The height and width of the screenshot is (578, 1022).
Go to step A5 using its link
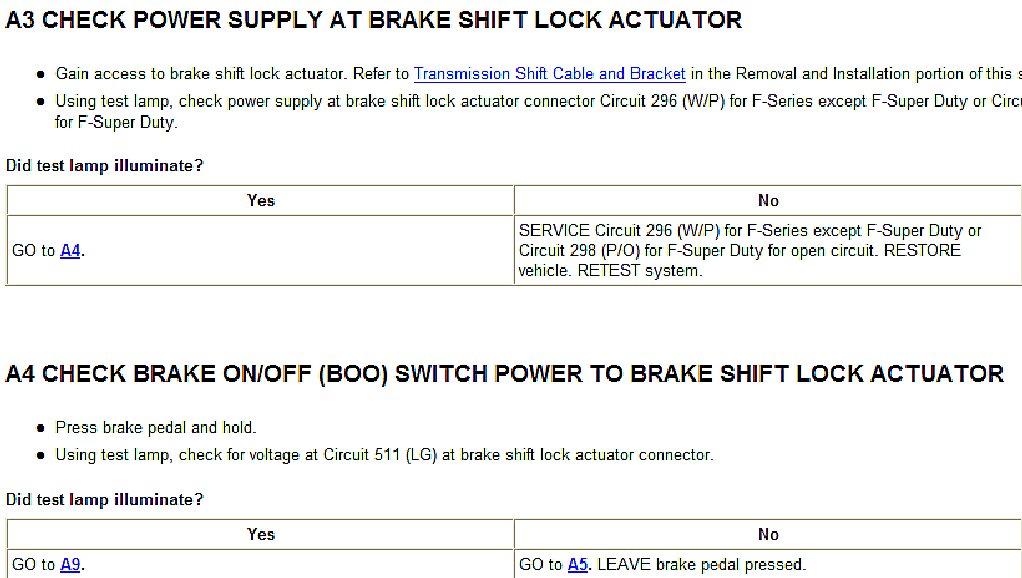coord(578,565)
